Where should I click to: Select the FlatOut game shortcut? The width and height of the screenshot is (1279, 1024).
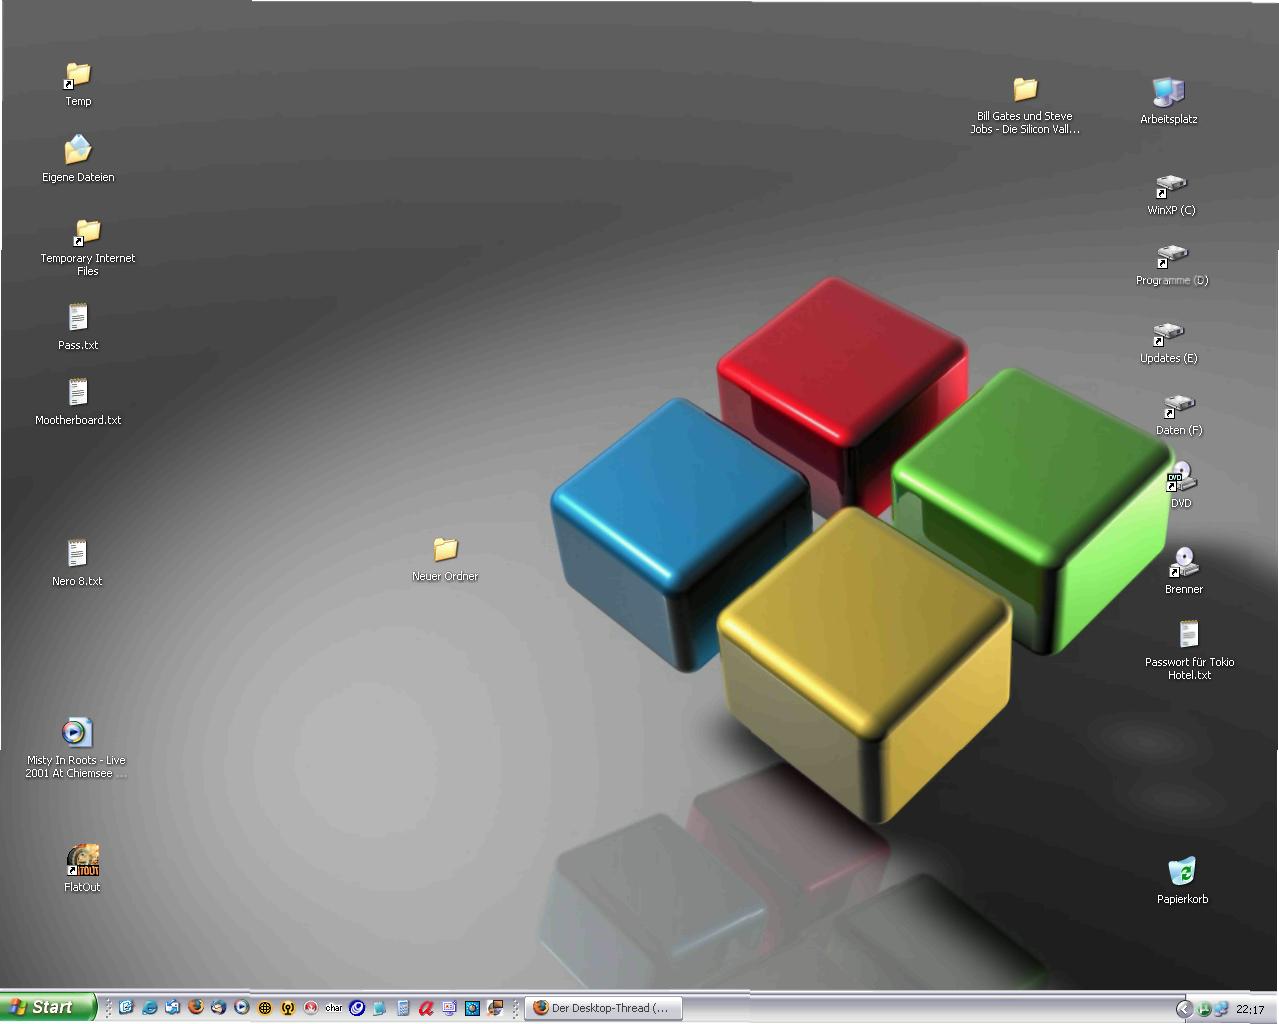click(82, 860)
